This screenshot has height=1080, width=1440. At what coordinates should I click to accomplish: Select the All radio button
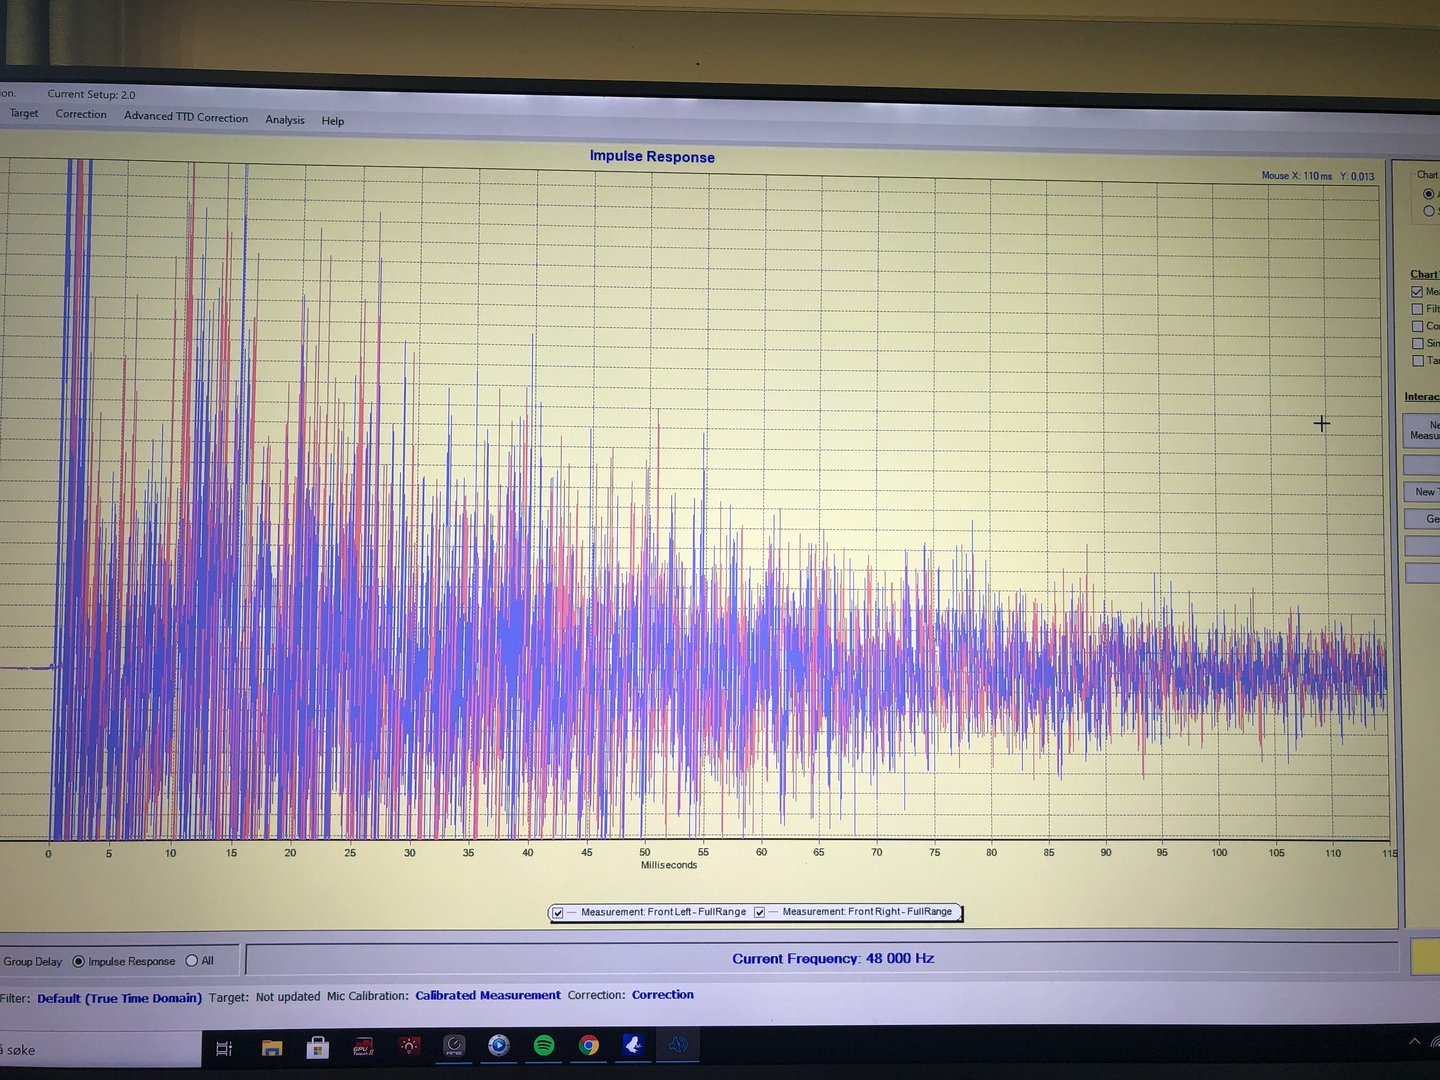pyautogui.click(x=191, y=961)
